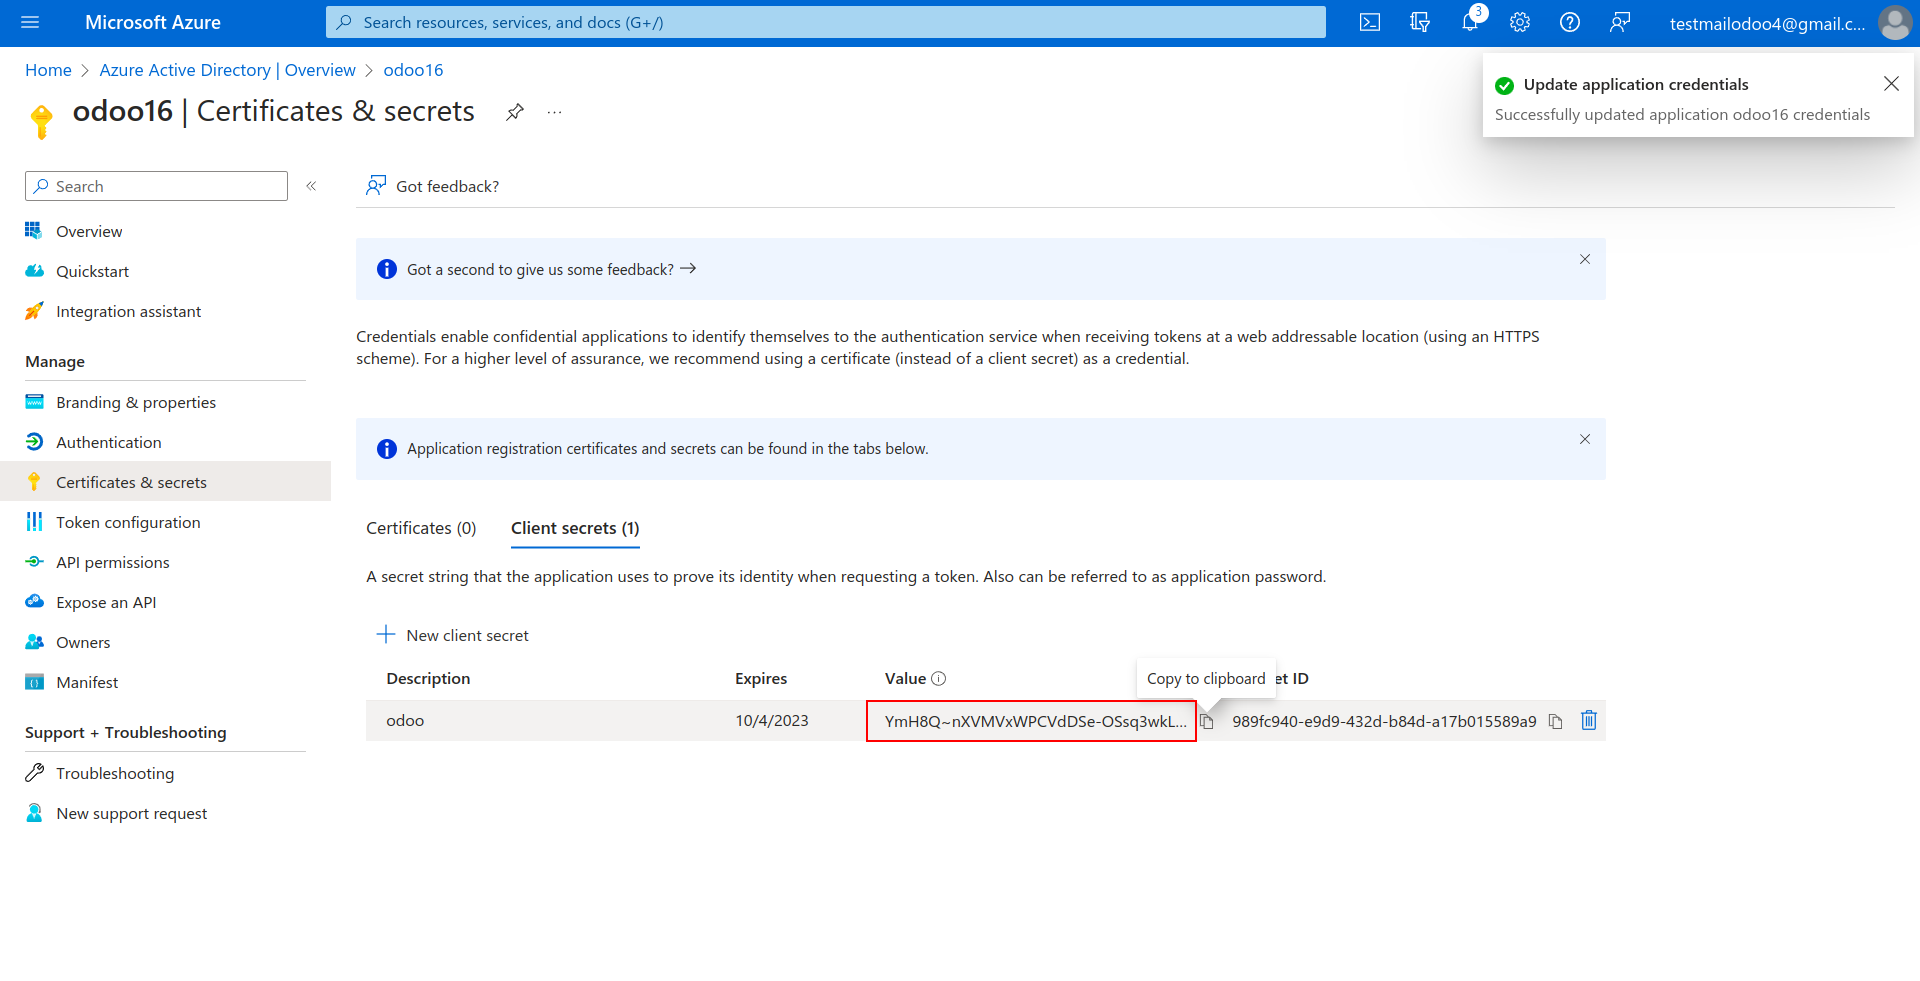Click the Quickstart cloud icon

[x=34, y=271]
